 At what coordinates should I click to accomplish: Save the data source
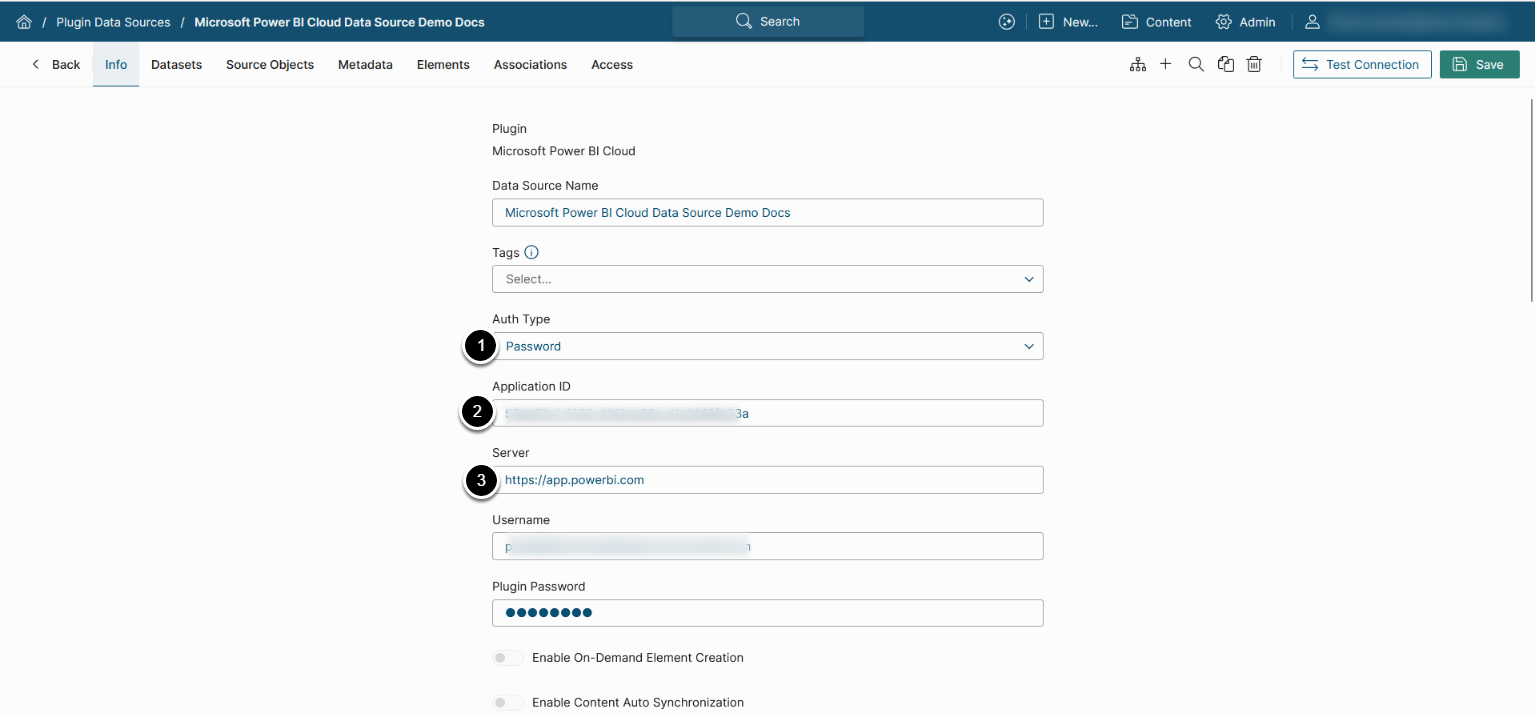[x=1479, y=65]
